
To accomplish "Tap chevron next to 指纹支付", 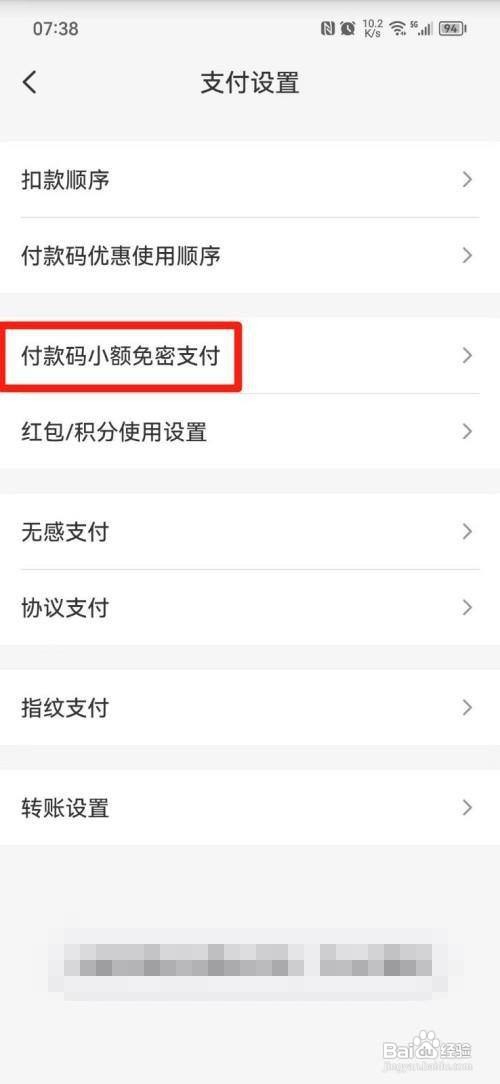I will 467,707.
